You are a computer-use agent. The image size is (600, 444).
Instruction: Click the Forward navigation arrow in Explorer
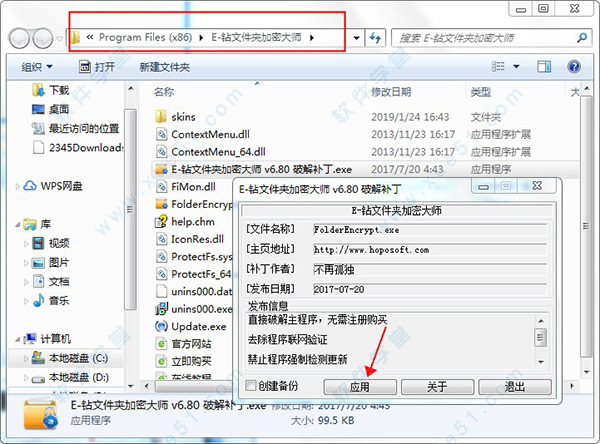click(x=43, y=38)
